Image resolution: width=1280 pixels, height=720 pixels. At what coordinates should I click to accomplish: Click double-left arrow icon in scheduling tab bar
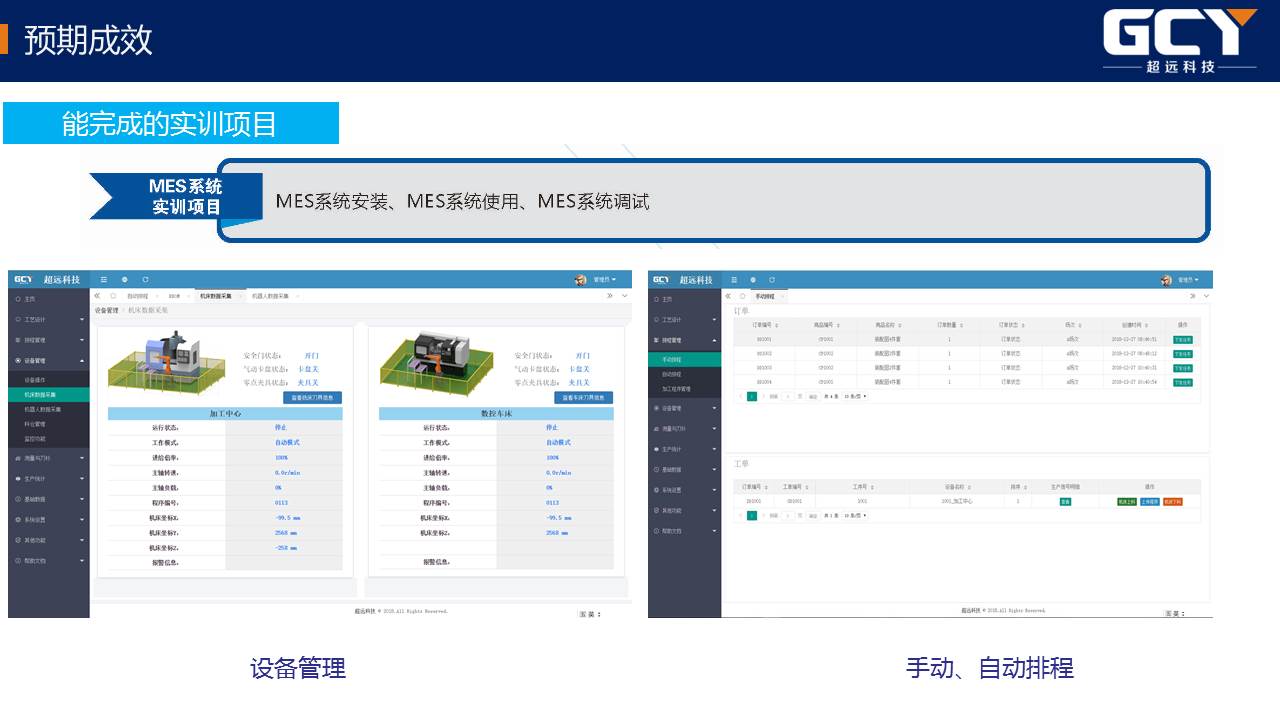(728, 296)
